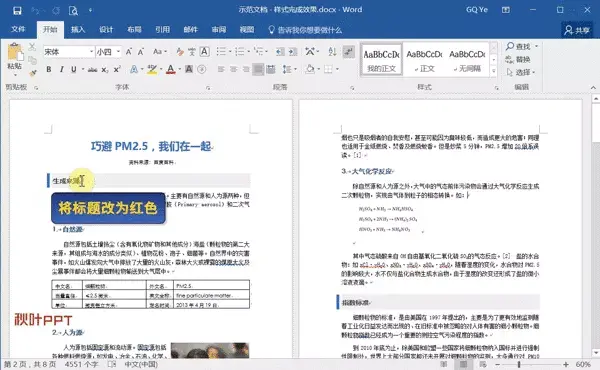Select the Format Painter brush
Screen dimensions: 600x370
pyautogui.click(x=32, y=72)
